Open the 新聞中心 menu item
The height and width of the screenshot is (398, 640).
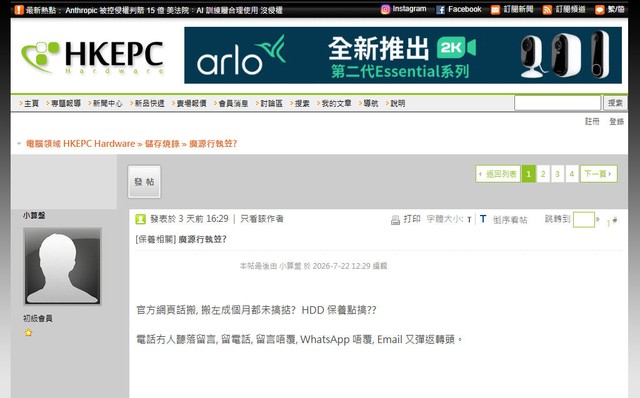107,103
